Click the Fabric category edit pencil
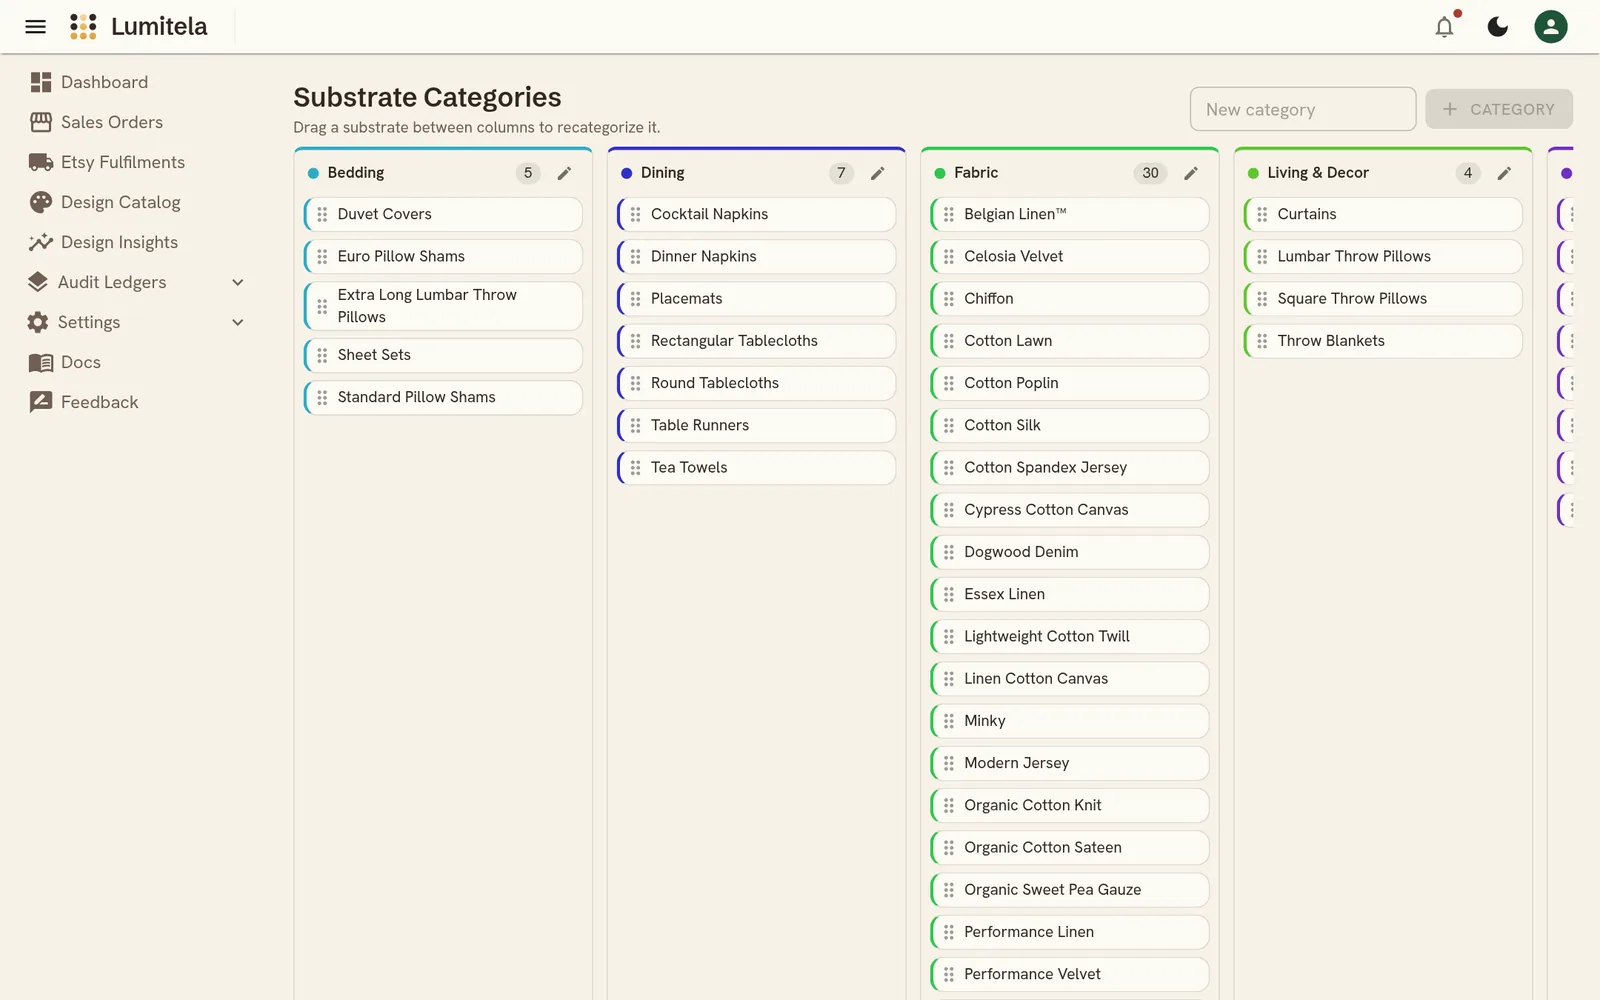 (1191, 173)
